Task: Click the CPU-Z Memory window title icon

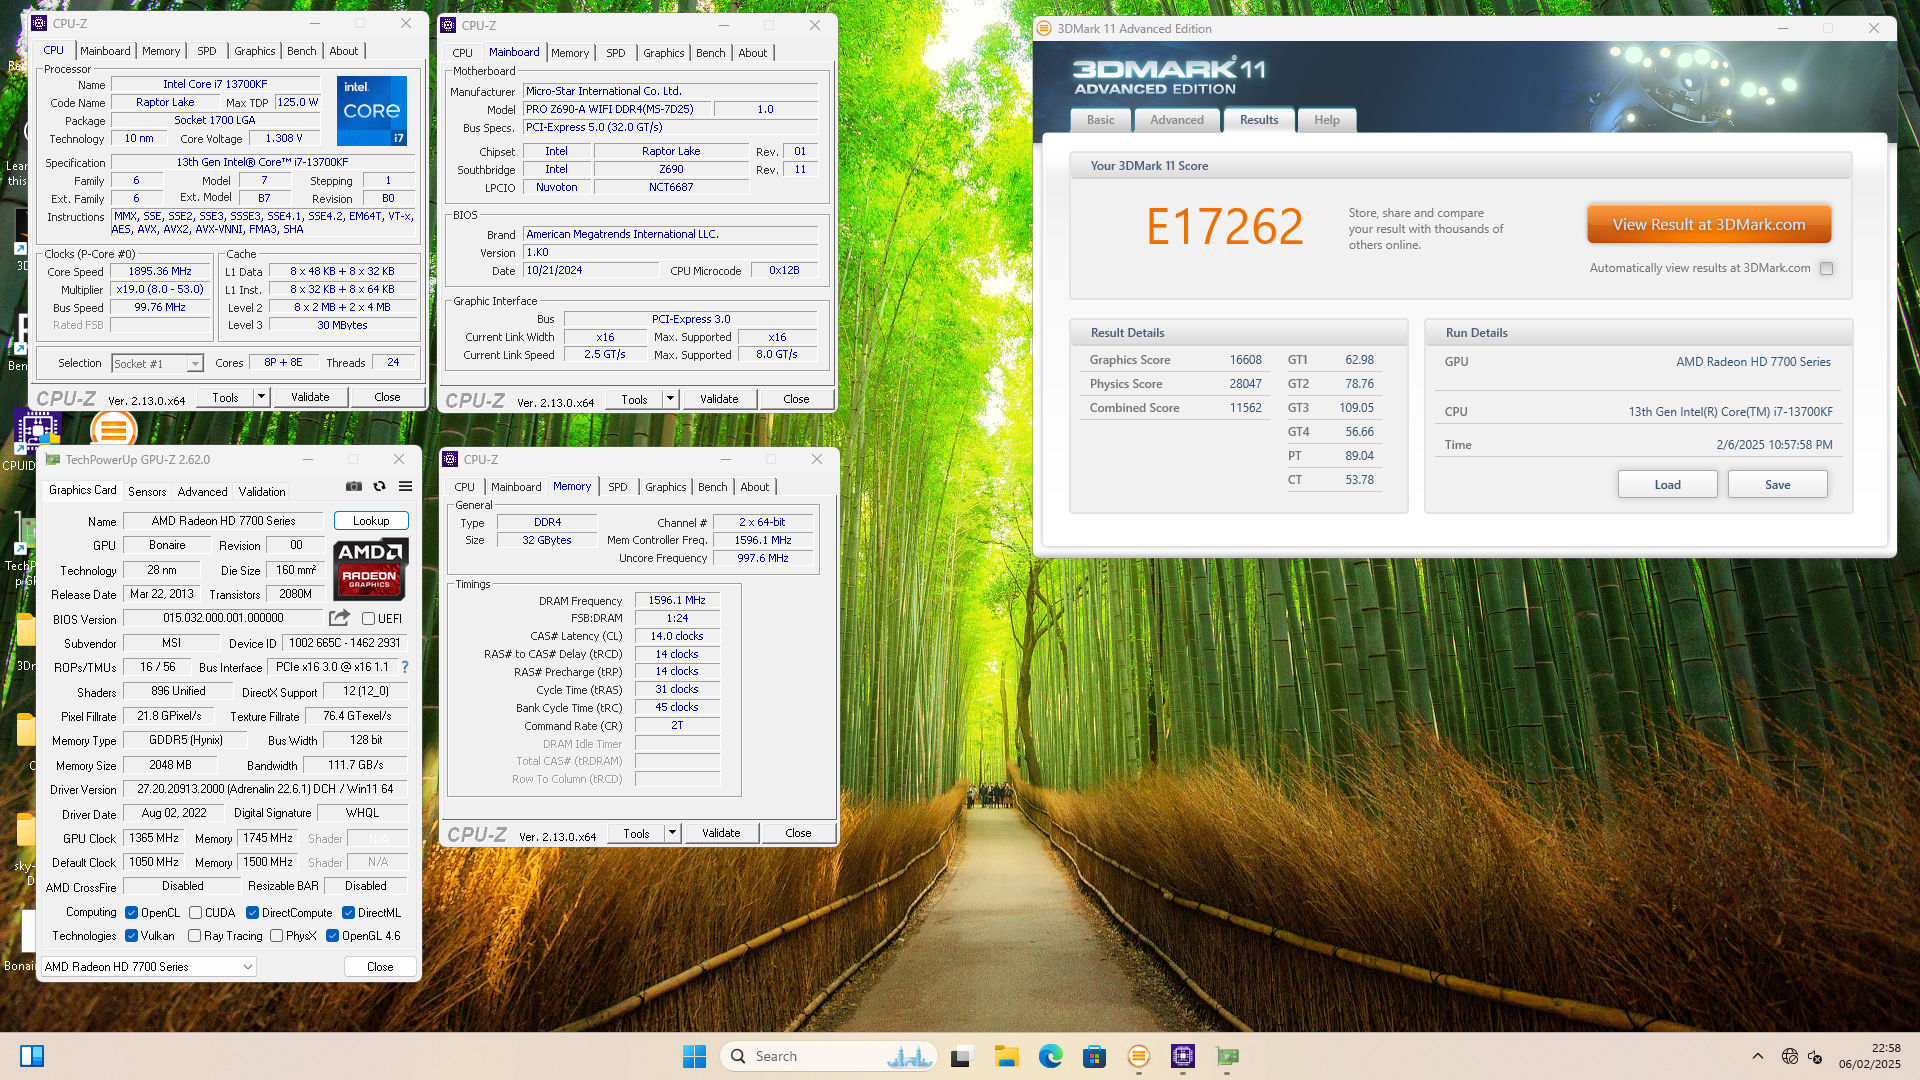Action: pos(450,459)
